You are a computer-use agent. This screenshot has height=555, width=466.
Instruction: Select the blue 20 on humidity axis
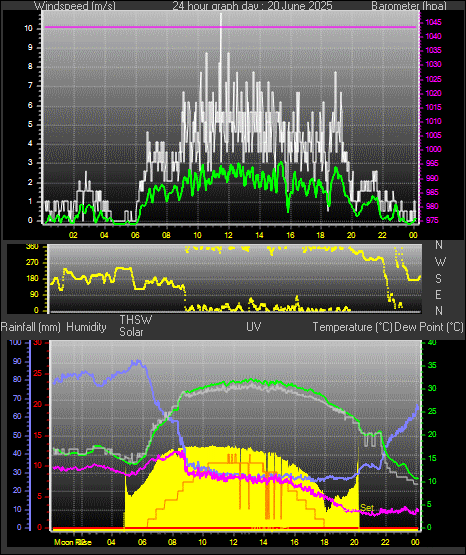pyautogui.click(x=17, y=491)
